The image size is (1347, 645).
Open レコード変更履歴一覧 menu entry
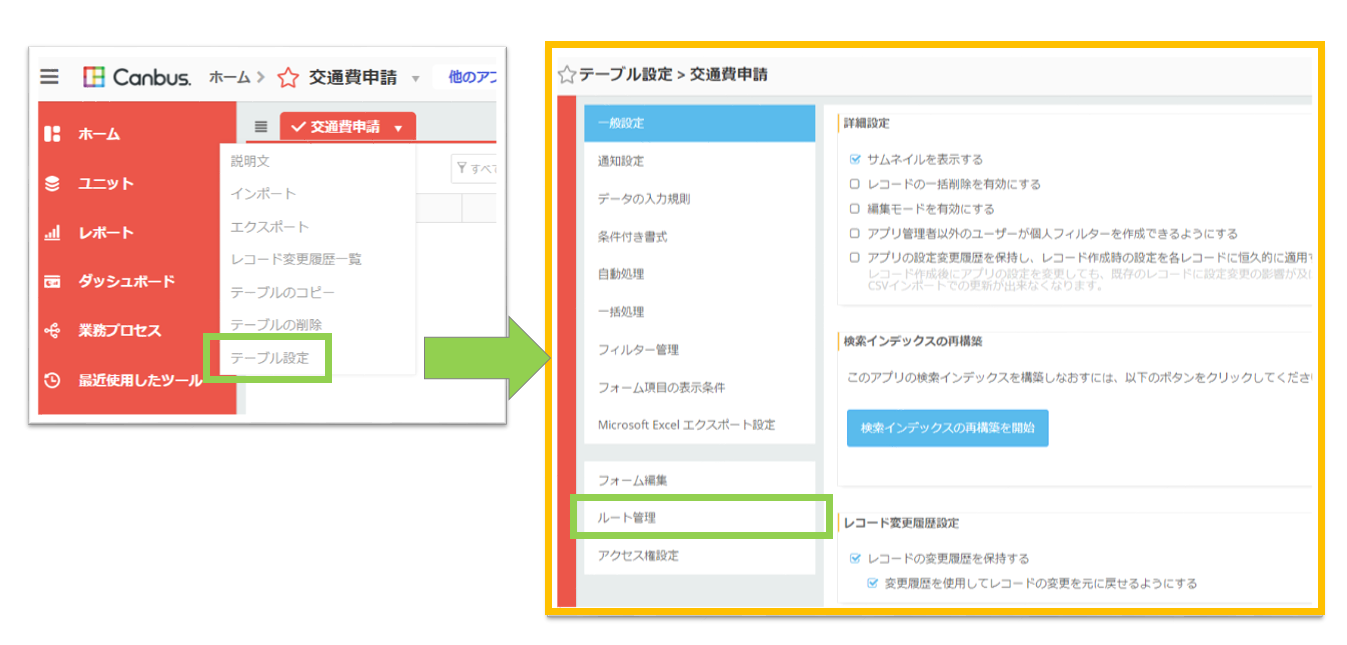click(296, 259)
